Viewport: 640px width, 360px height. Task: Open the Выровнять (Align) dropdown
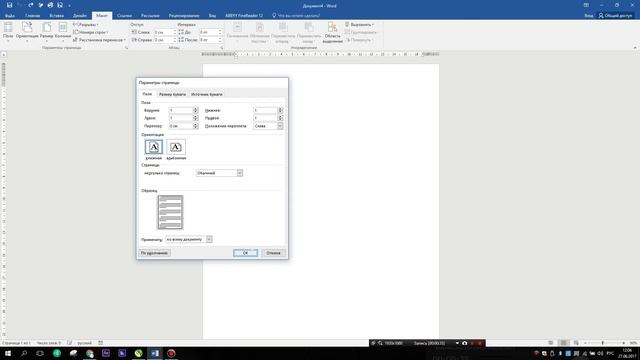[360, 24]
